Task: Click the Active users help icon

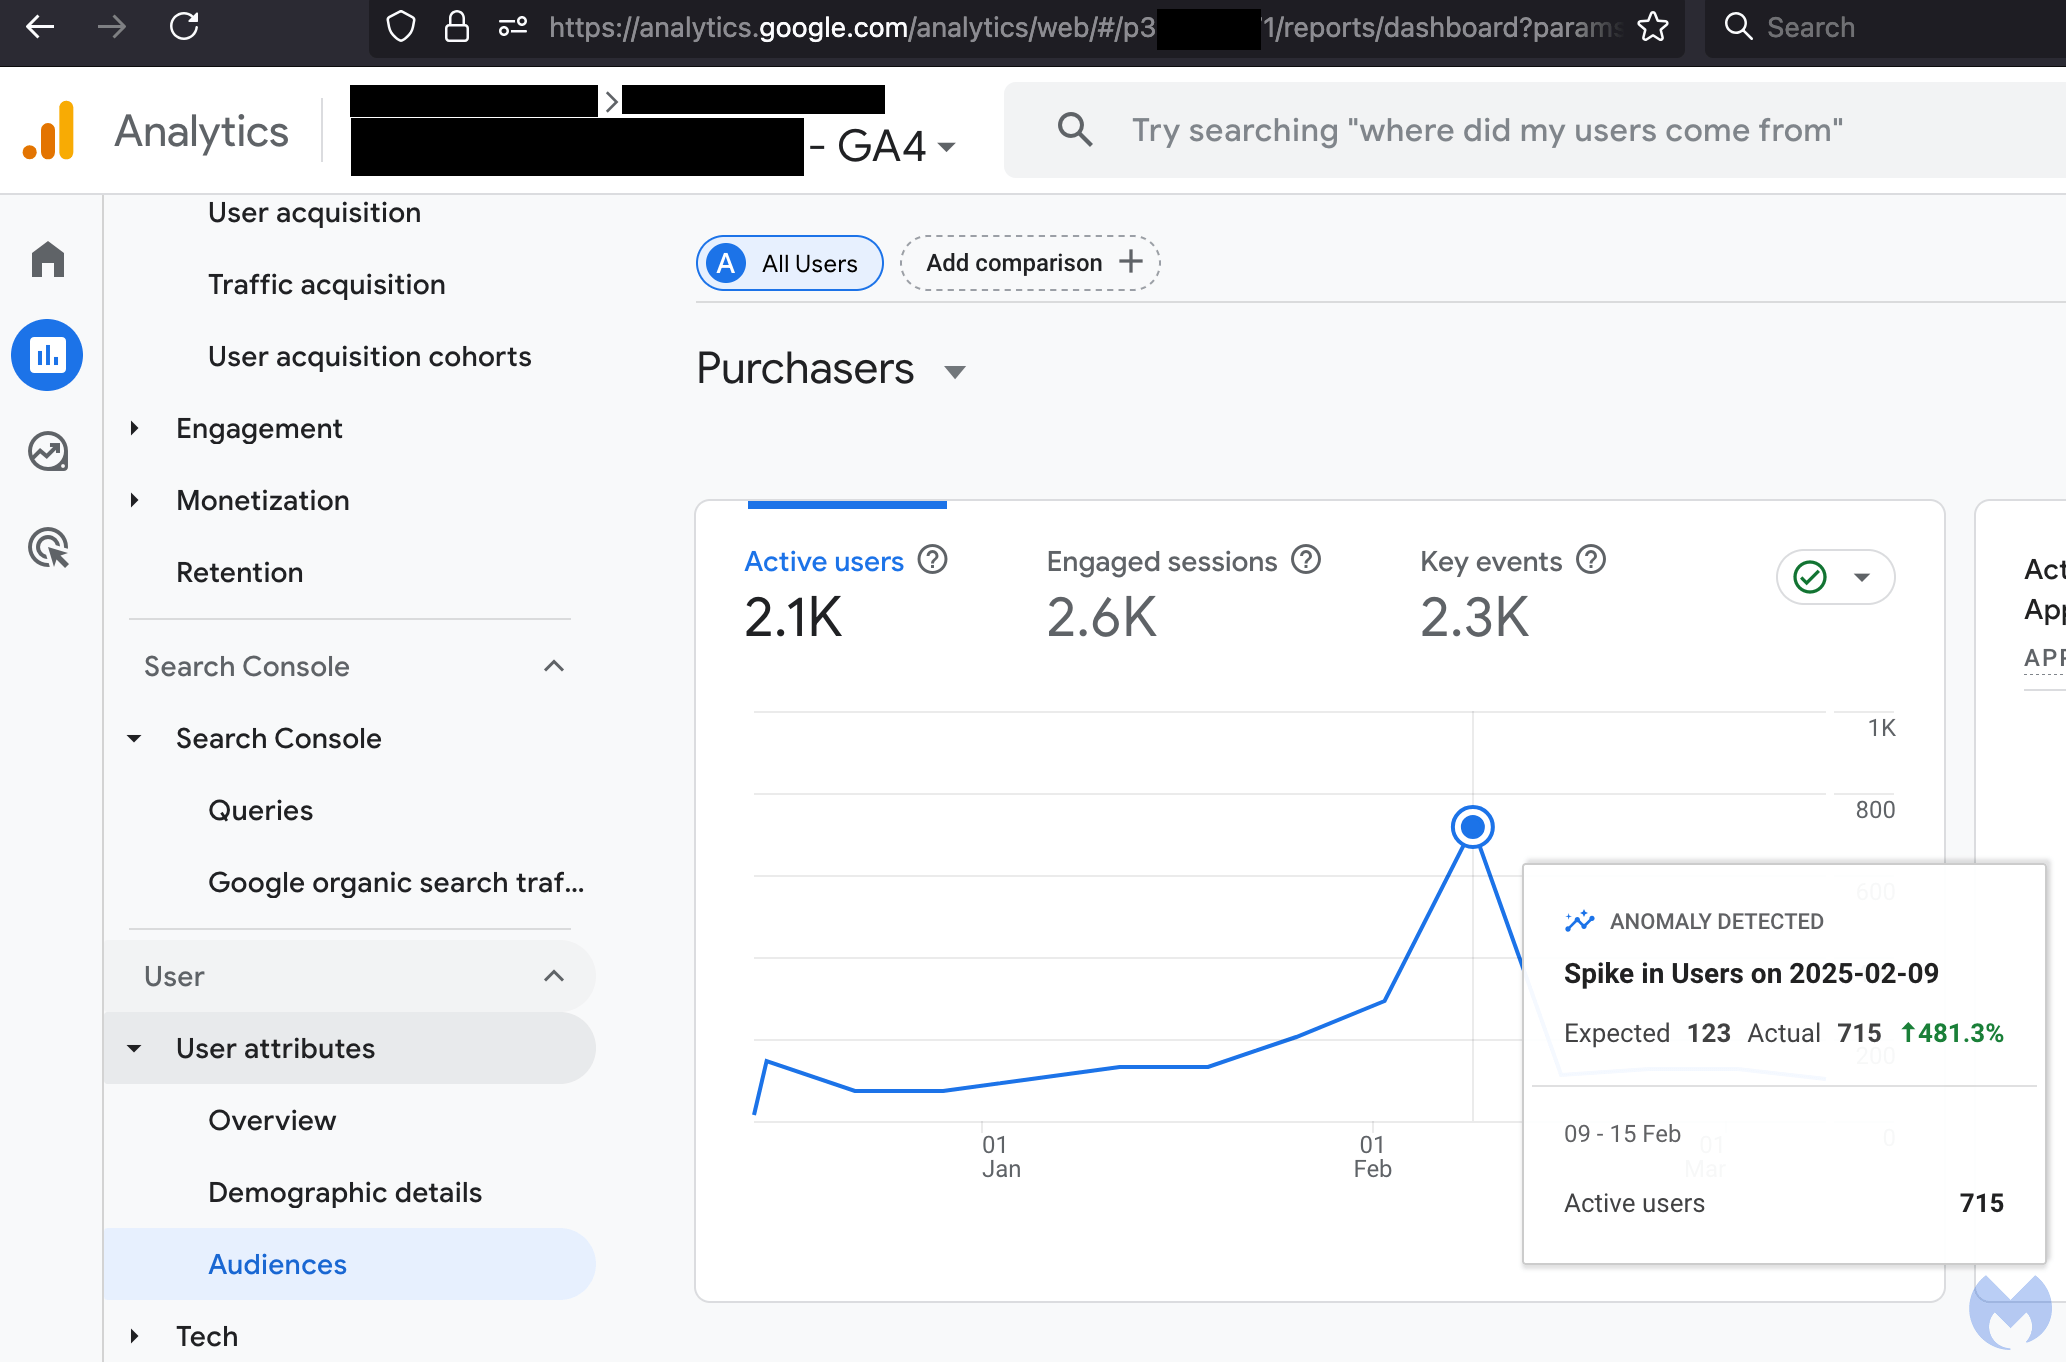Action: [x=932, y=560]
